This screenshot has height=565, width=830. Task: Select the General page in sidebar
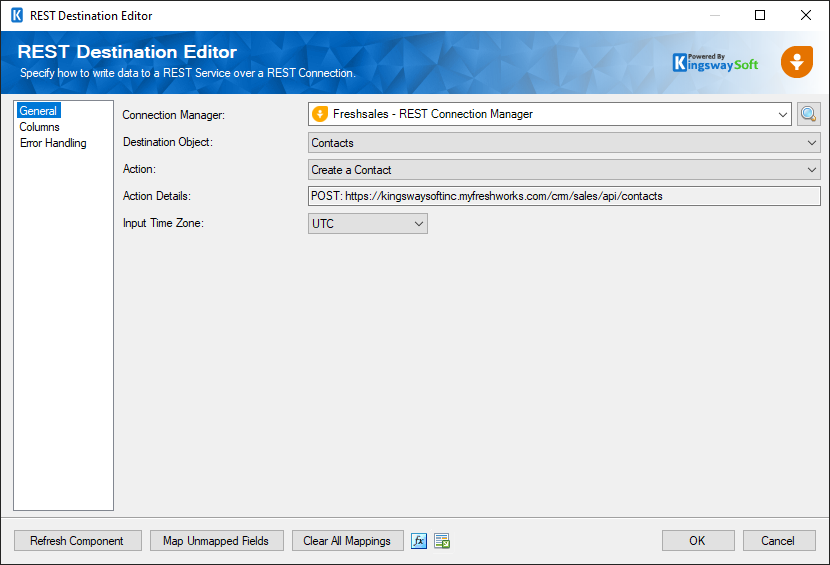coord(38,111)
